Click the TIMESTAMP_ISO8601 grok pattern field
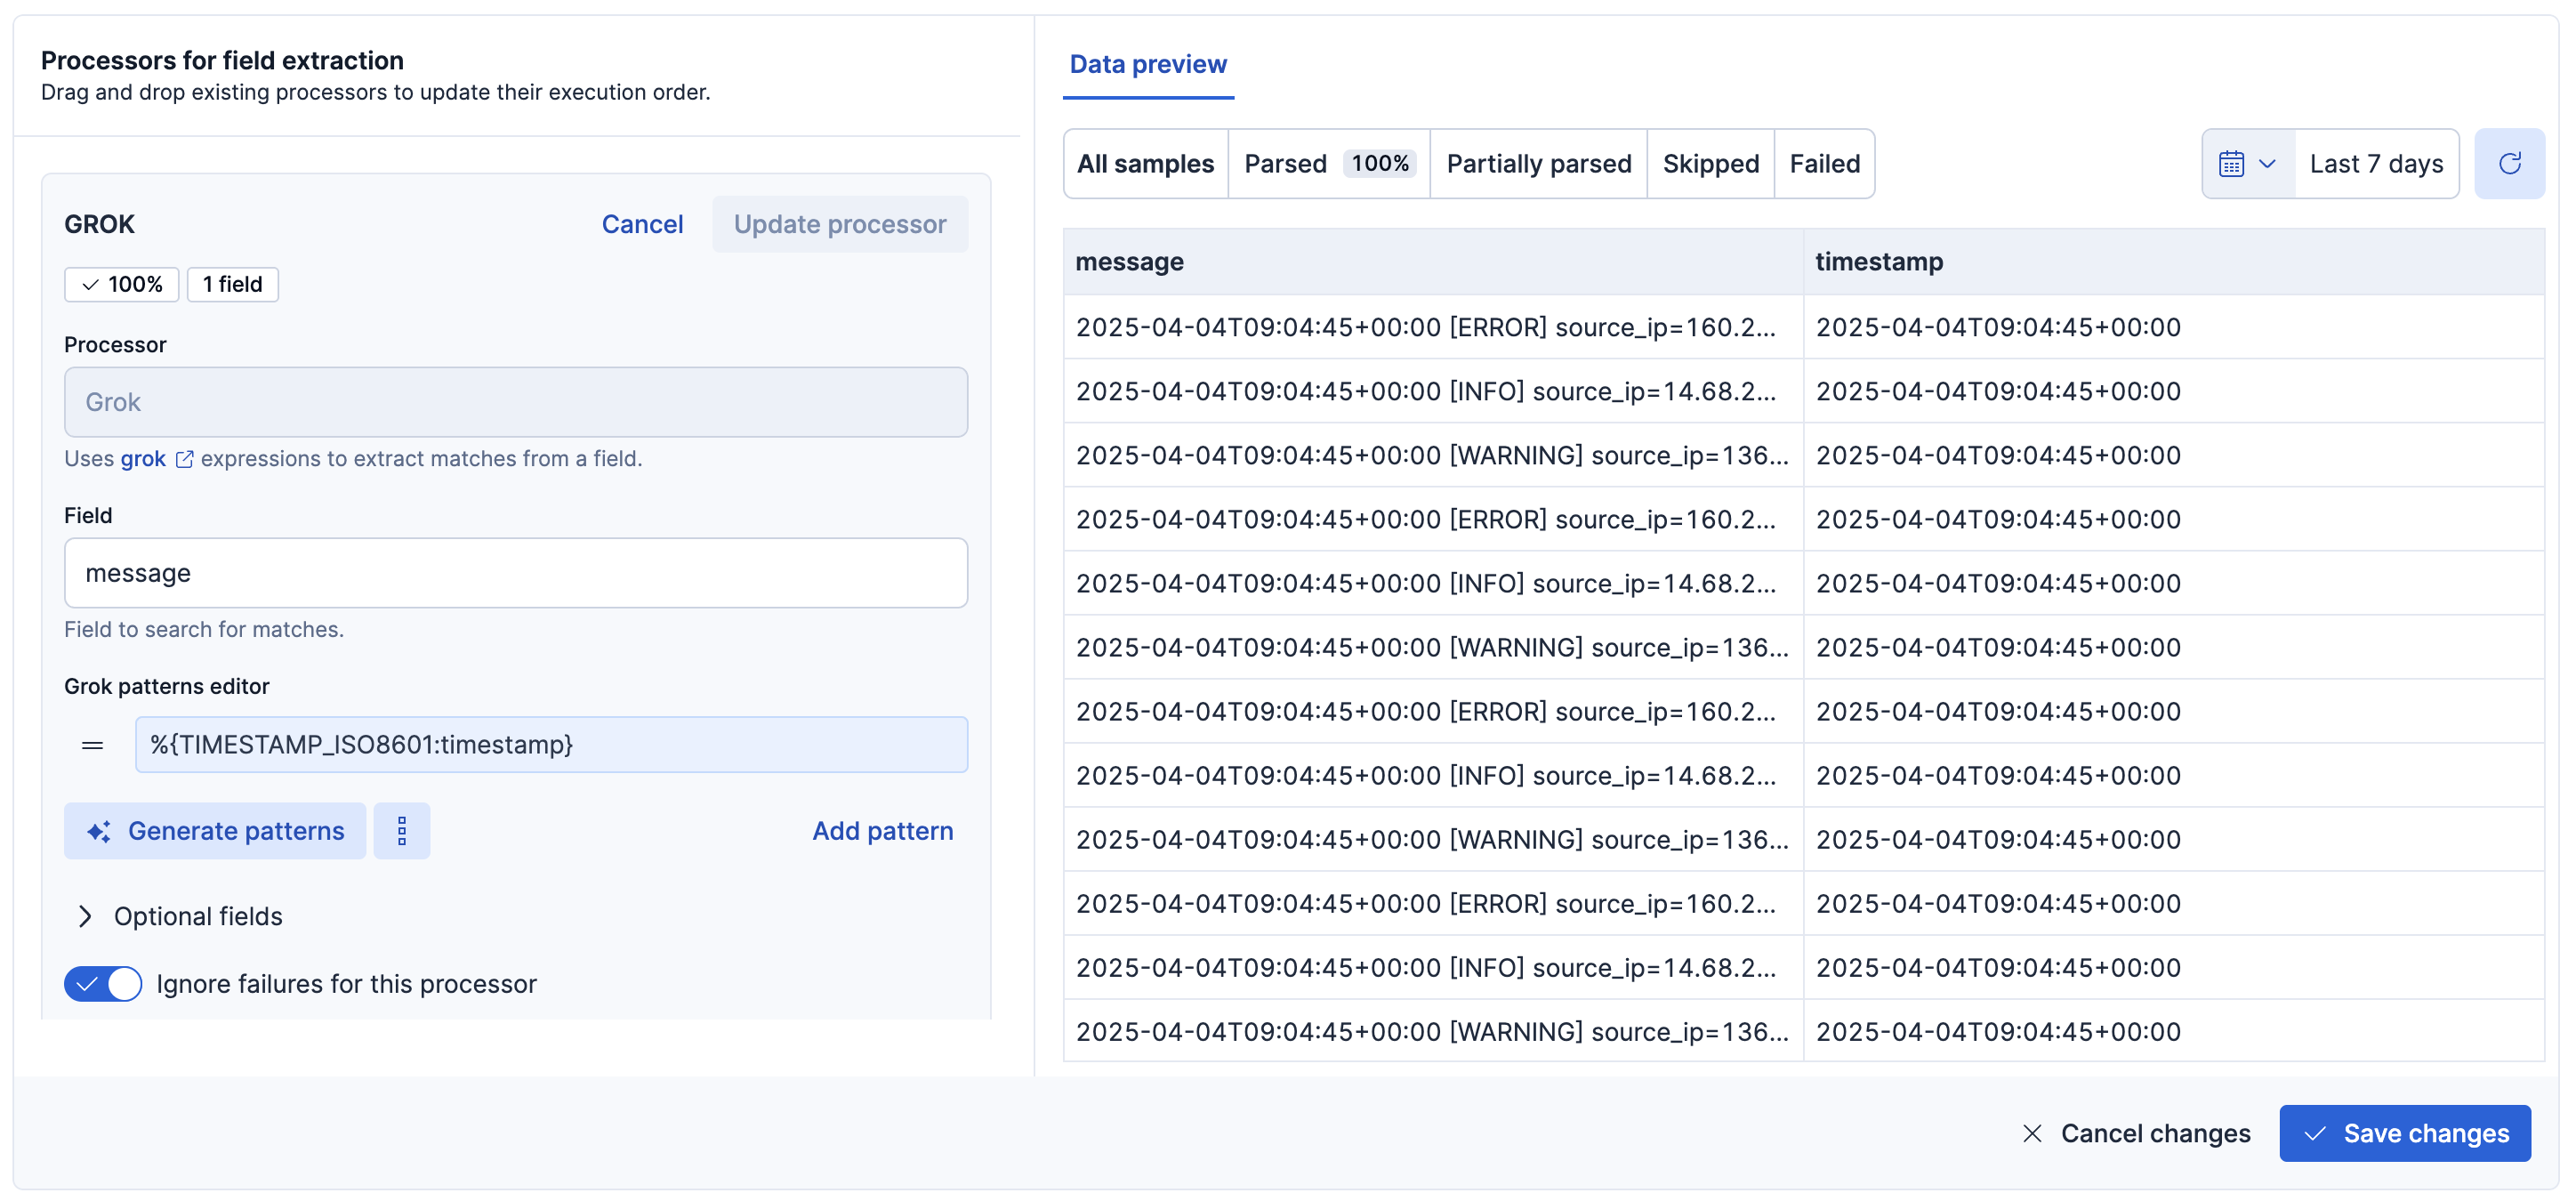The width and height of the screenshot is (2576, 1201). (550, 745)
